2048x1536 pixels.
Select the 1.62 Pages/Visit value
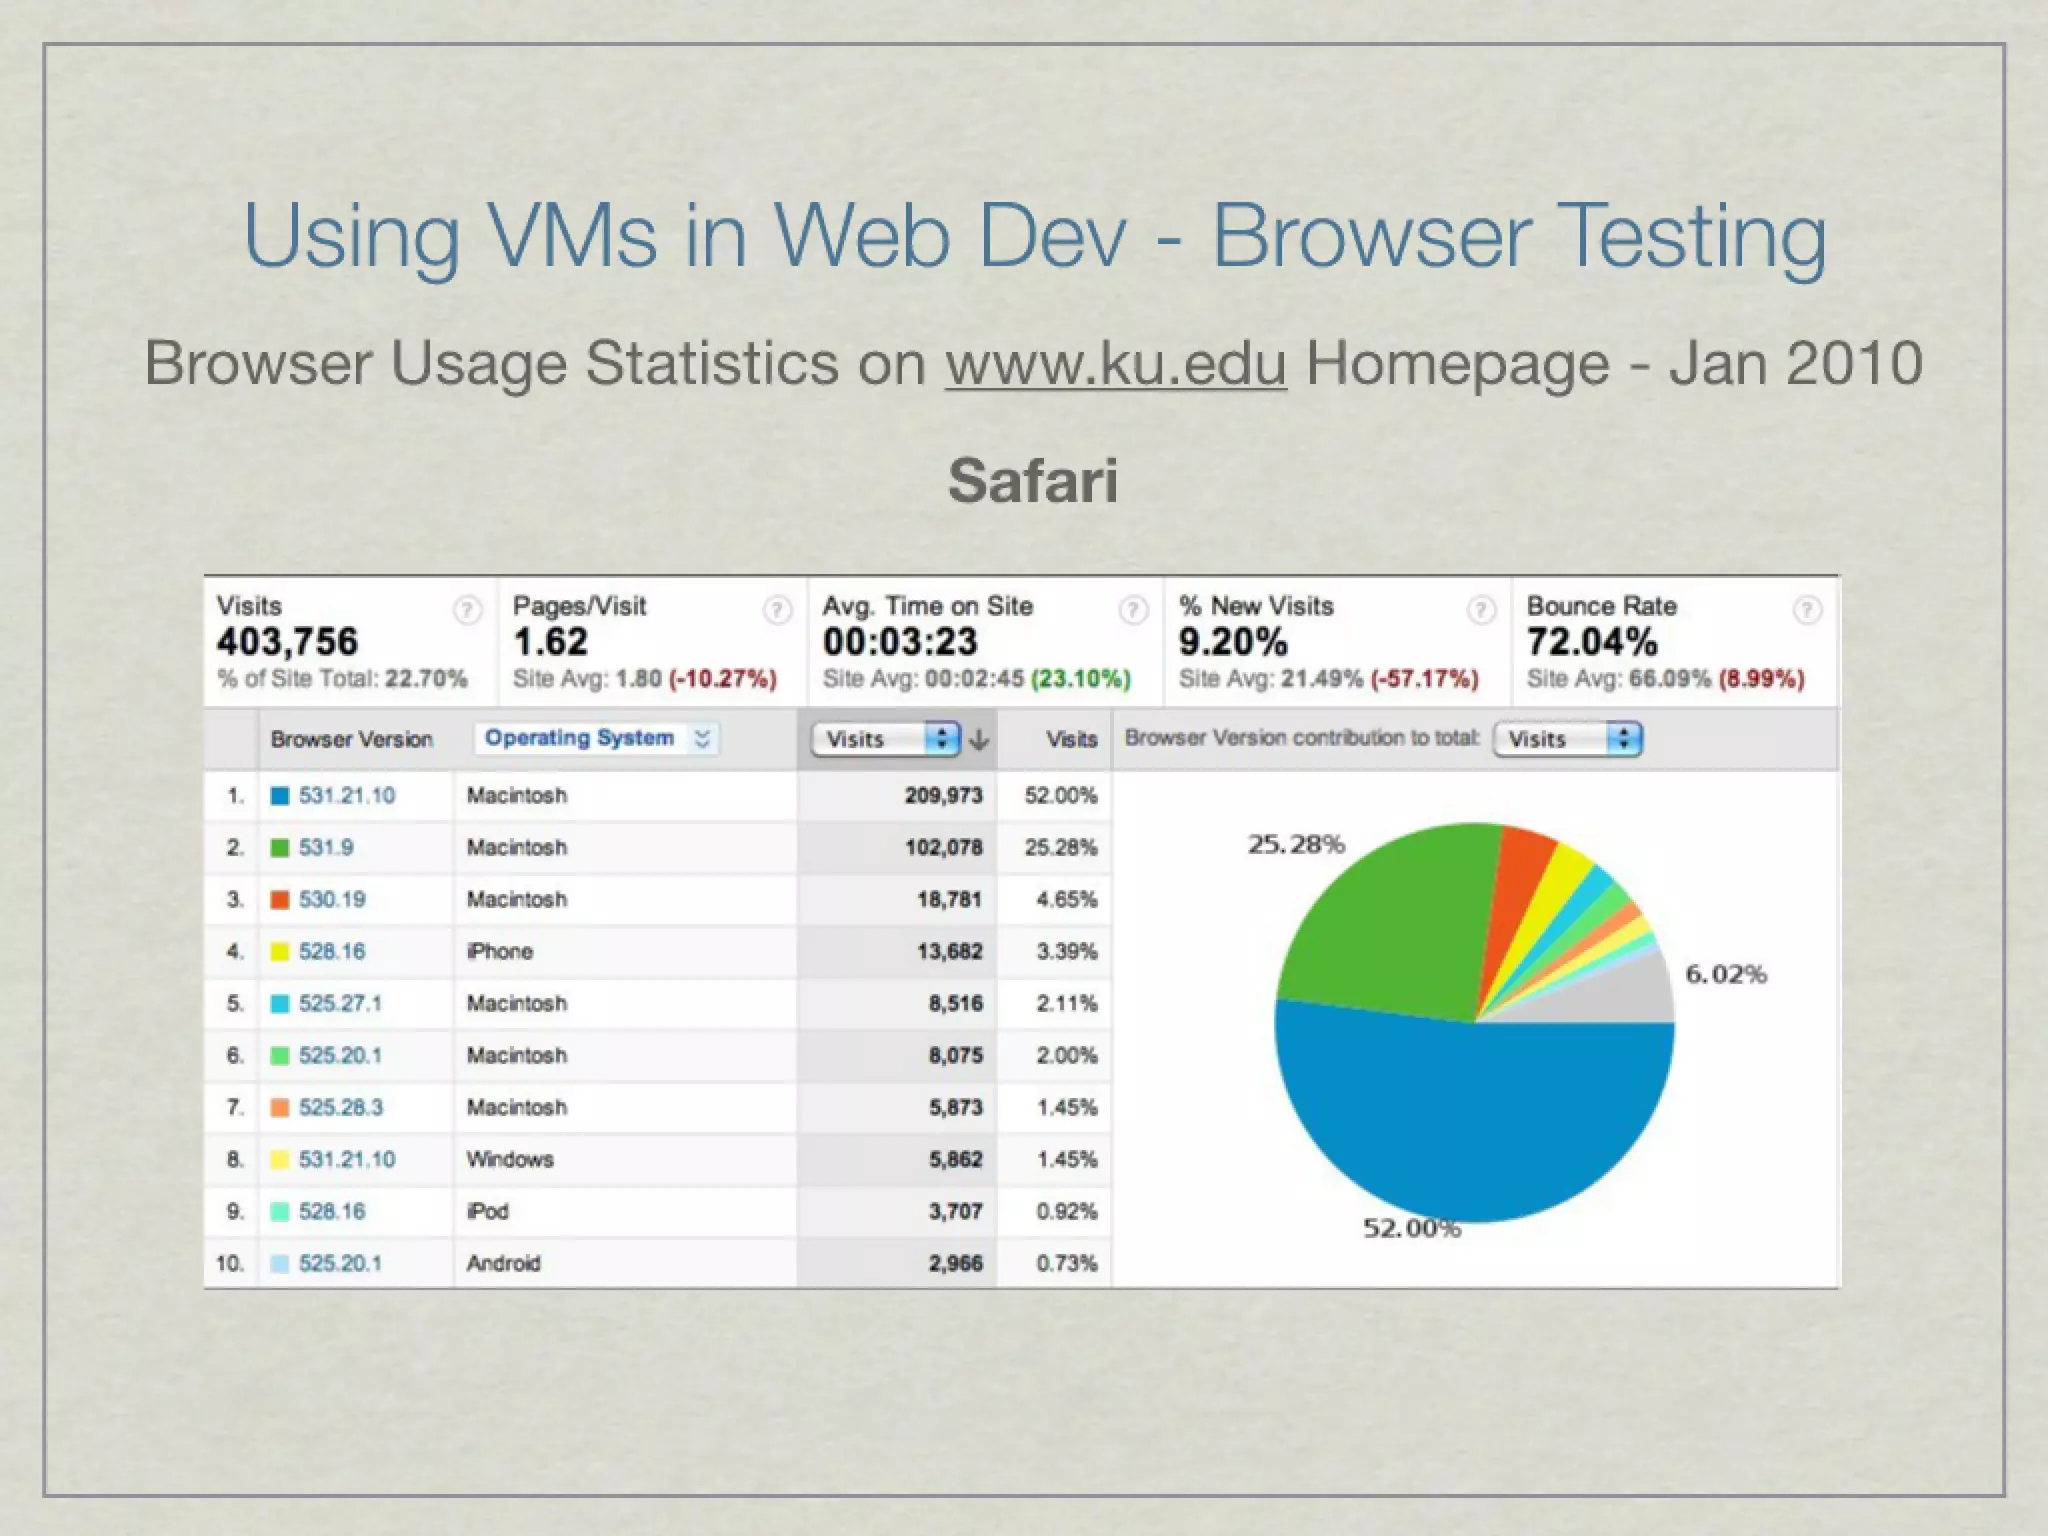coord(550,642)
